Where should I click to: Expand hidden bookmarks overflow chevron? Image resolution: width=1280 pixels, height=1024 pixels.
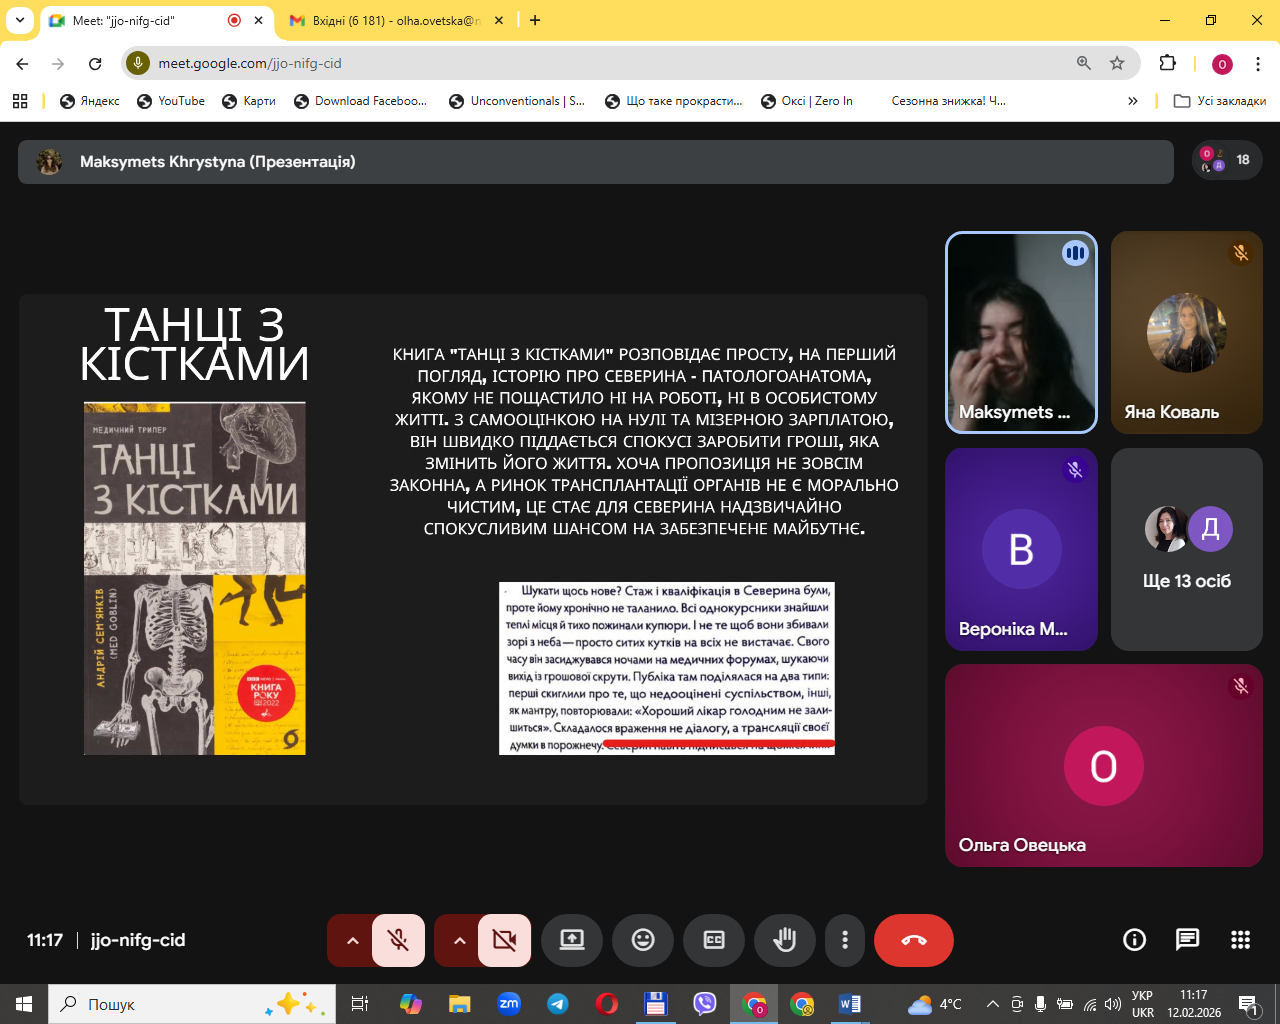(x=1132, y=101)
